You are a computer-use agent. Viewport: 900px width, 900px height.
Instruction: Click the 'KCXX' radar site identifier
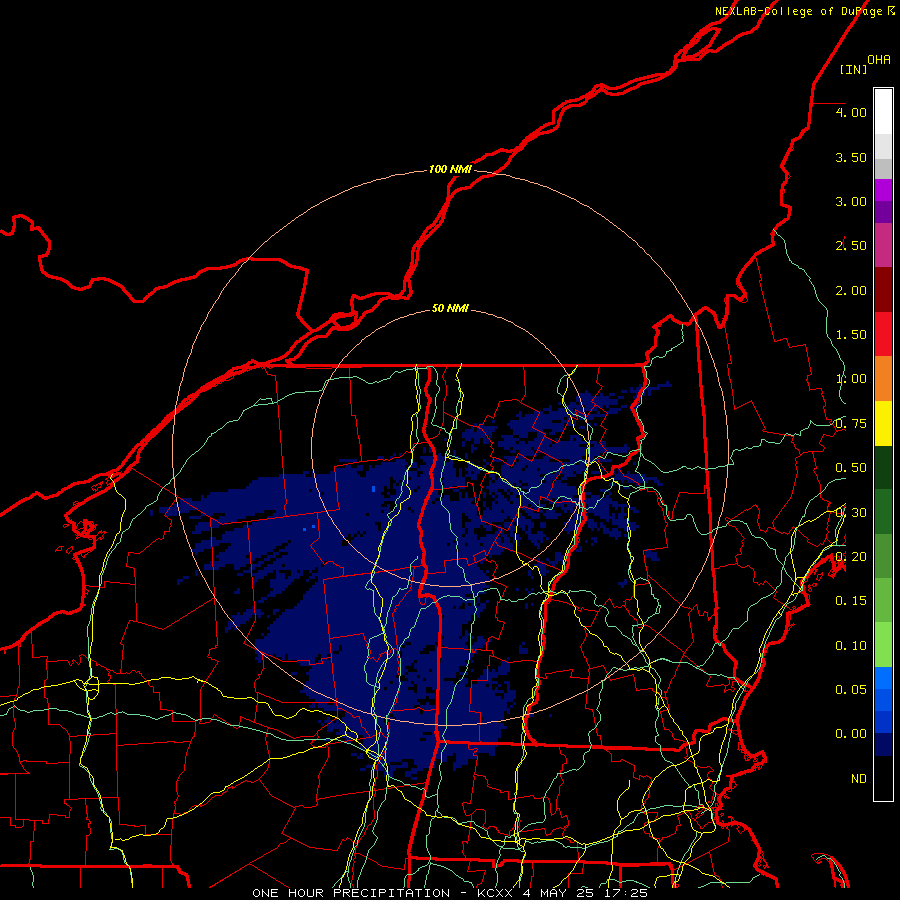tap(494, 893)
